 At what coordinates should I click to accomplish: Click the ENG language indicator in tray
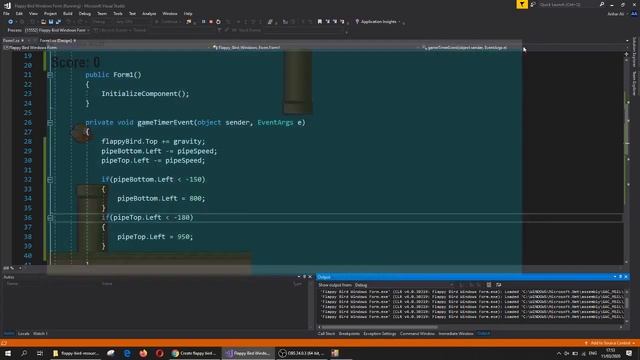click(x=593, y=353)
